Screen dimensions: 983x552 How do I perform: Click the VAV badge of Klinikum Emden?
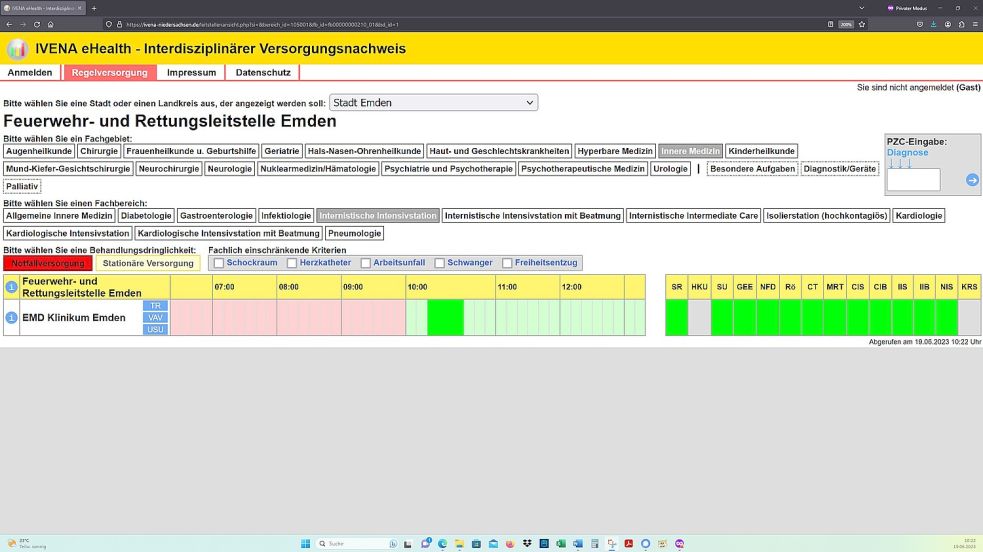click(155, 318)
